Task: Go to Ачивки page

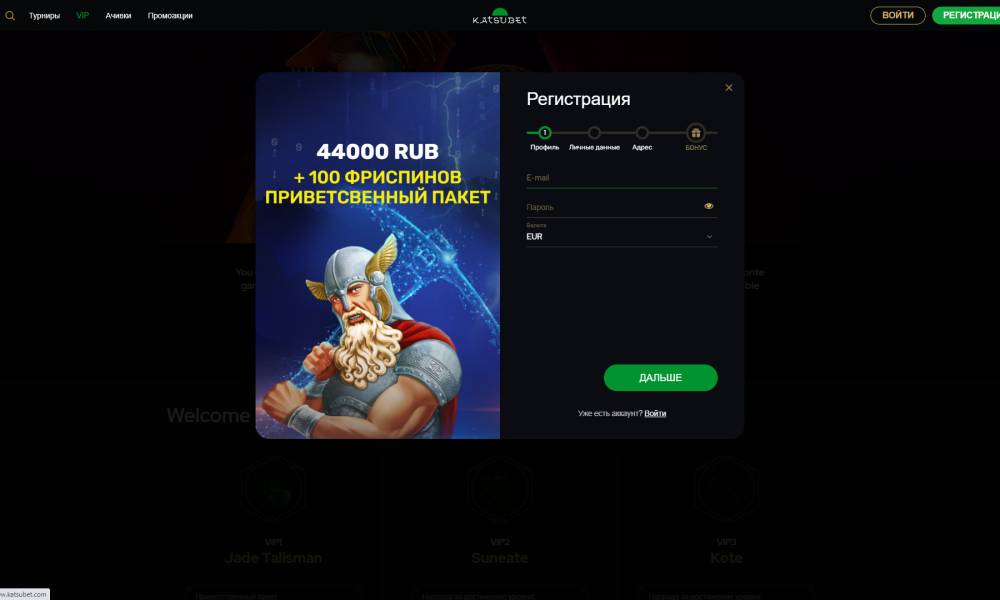Action: click(x=118, y=16)
